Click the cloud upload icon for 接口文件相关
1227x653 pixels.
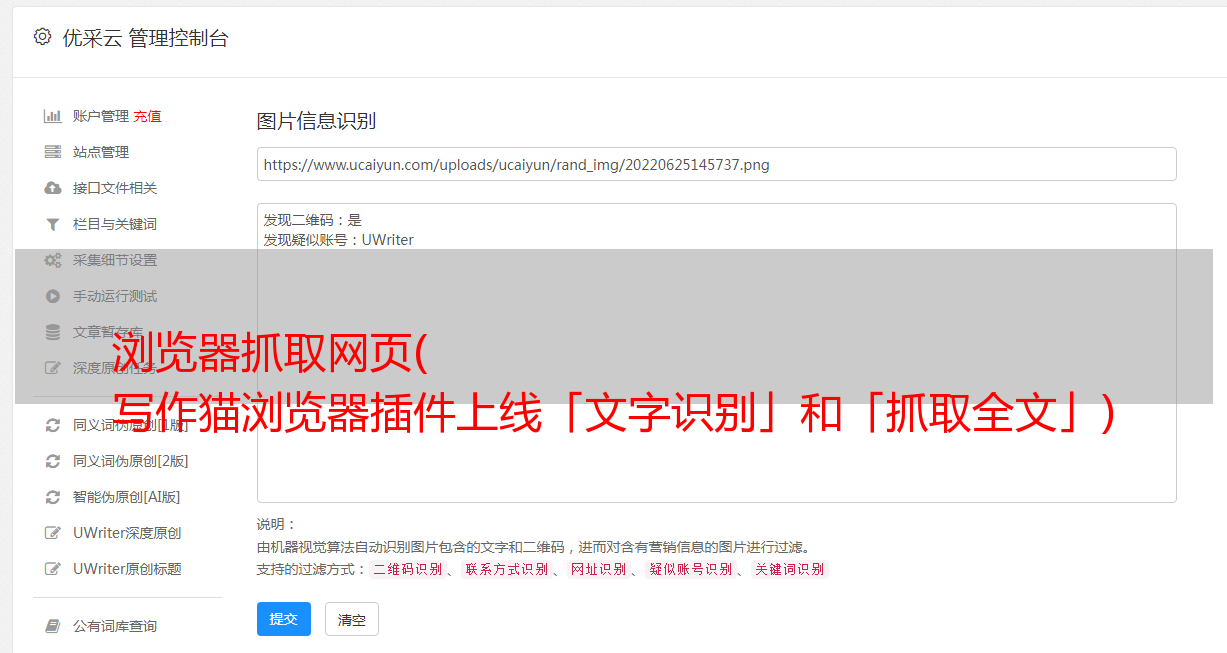[x=53, y=188]
